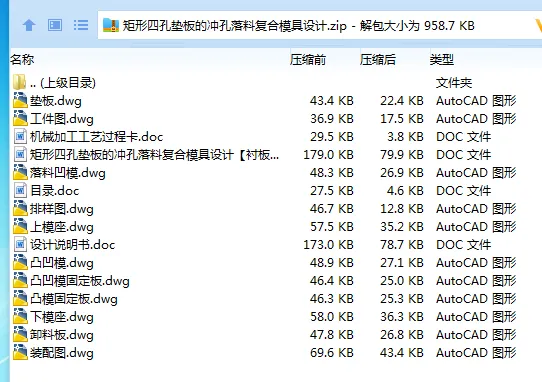This screenshot has width=542, height=382.
Task: Click the 12.8 KB compressed size cell
Action: click(402, 208)
